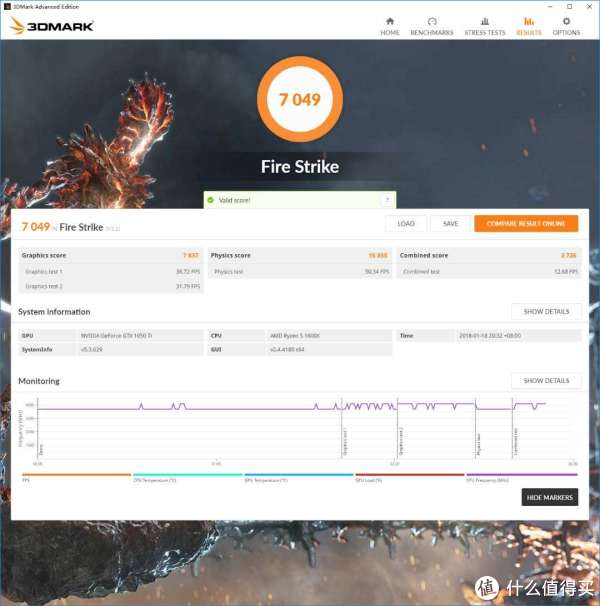The height and width of the screenshot is (606, 600).
Task: Toggle the GPU Load legend line
Action: coord(410,477)
